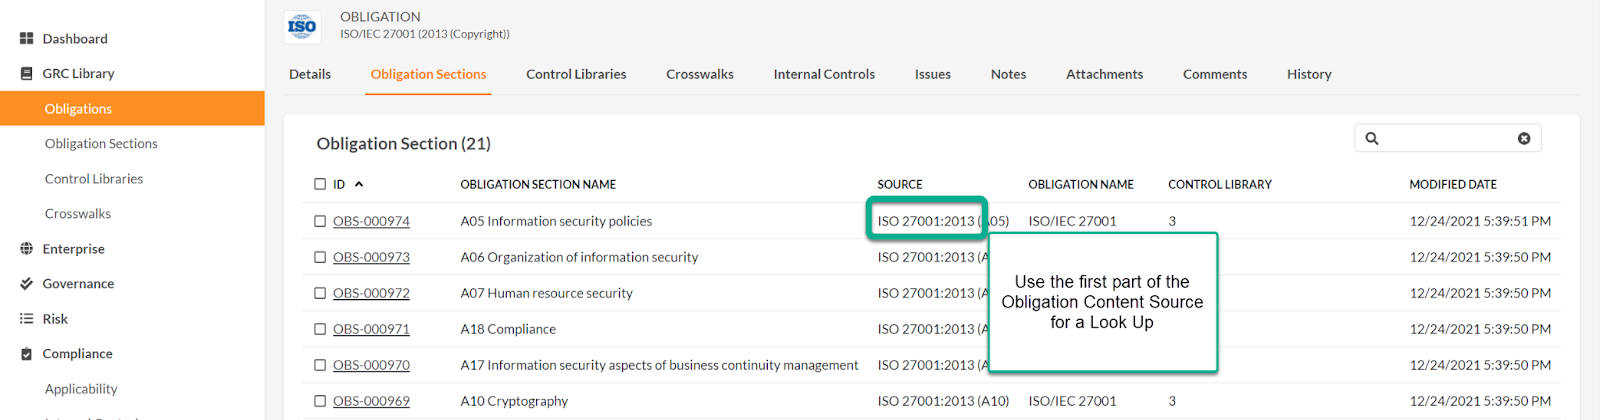Open the OBS-000969 link
The width and height of the screenshot is (1600, 420).
[371, 401]
